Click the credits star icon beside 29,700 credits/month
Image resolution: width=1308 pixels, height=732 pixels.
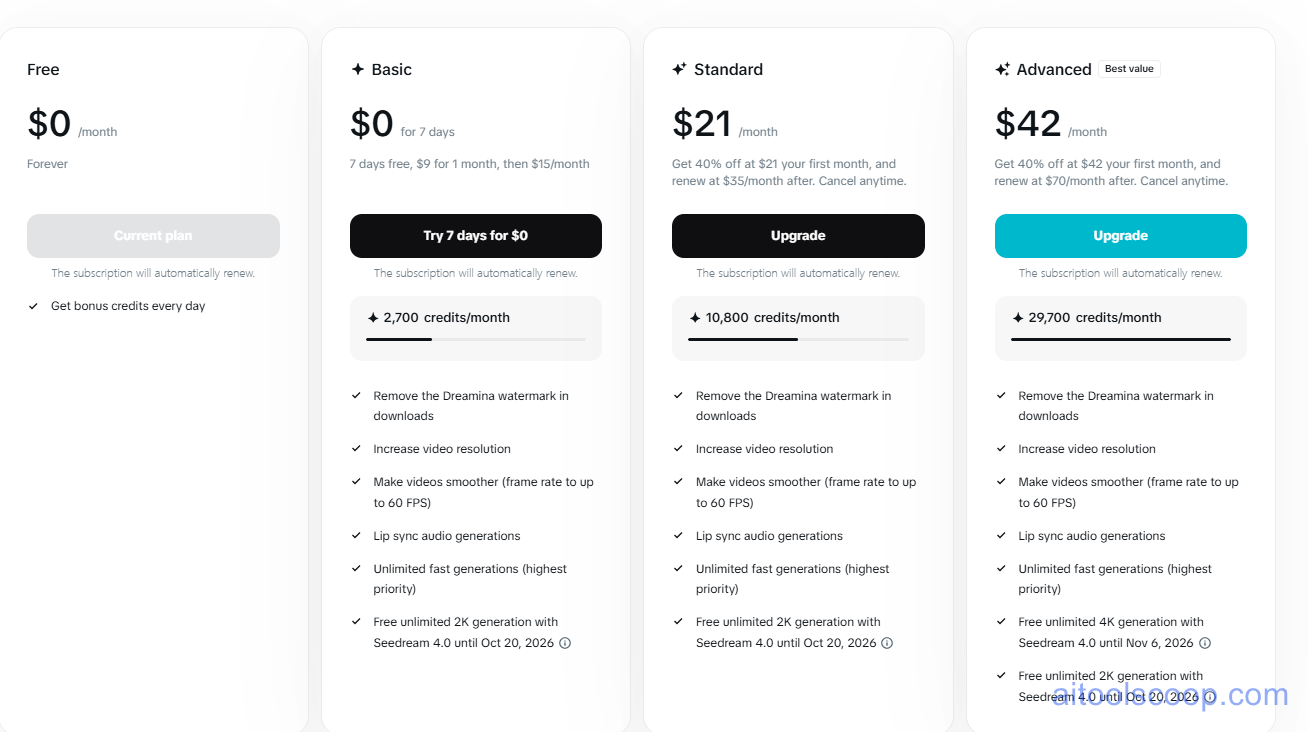click(x=1017, y=317)
